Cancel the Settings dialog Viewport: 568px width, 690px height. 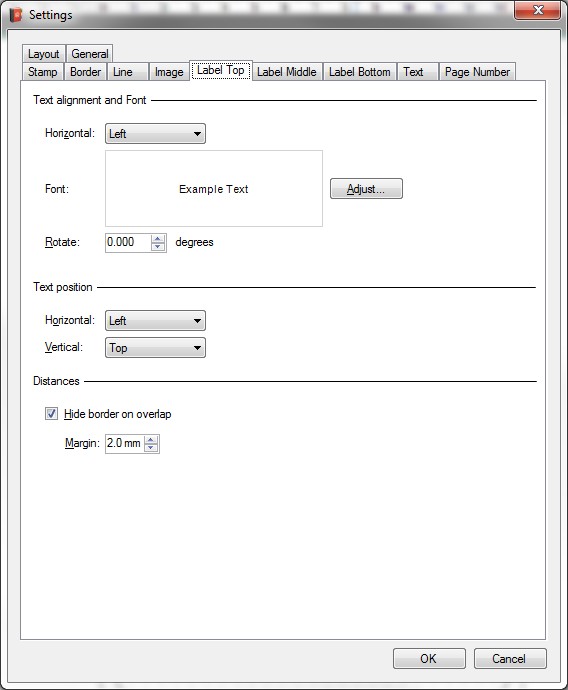510,659
